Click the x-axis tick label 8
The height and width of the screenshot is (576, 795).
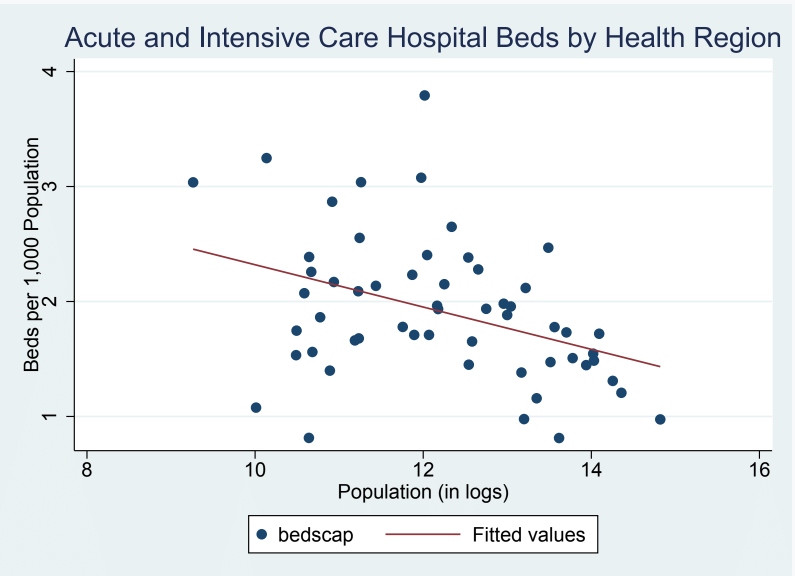click(87, 469)
